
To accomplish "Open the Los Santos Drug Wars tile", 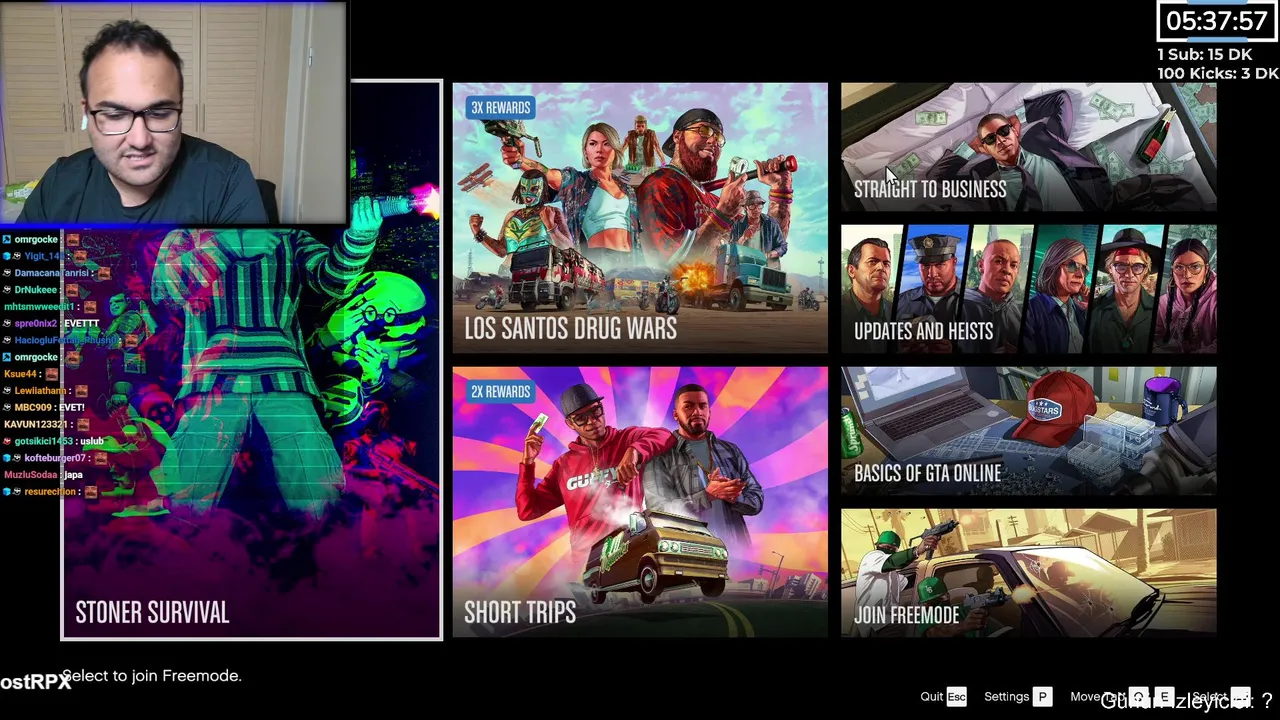I will pos(640,218).
